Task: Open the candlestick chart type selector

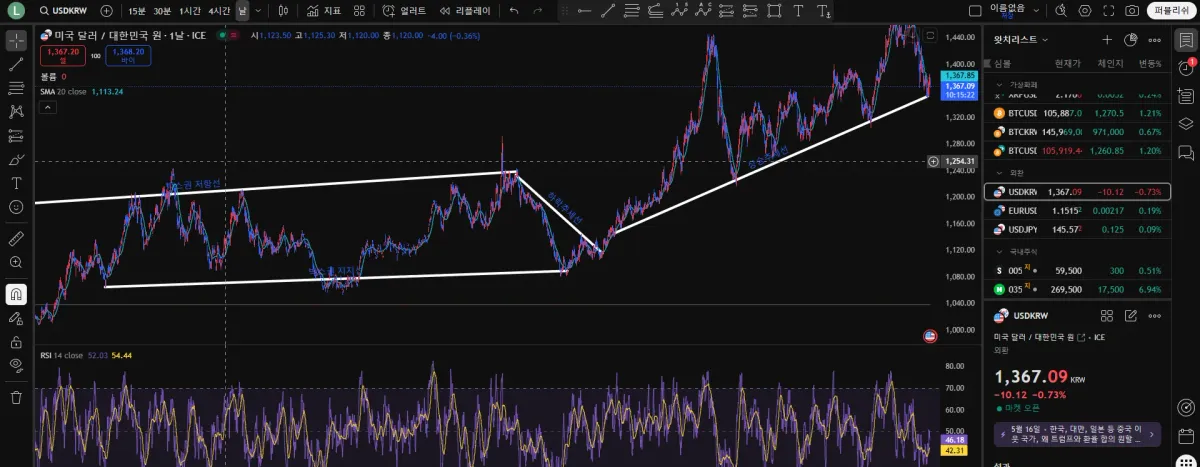Action: pos(283,11)
